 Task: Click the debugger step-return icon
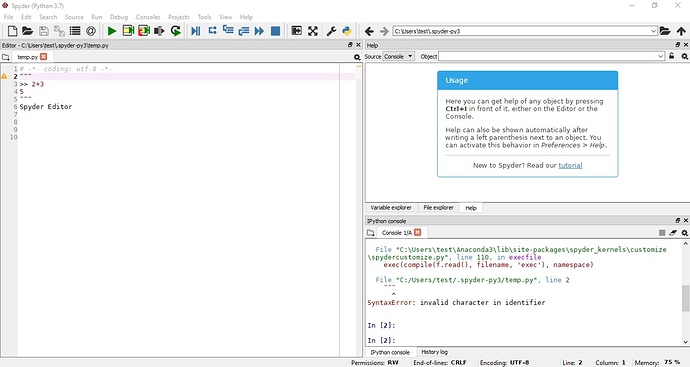244,31
